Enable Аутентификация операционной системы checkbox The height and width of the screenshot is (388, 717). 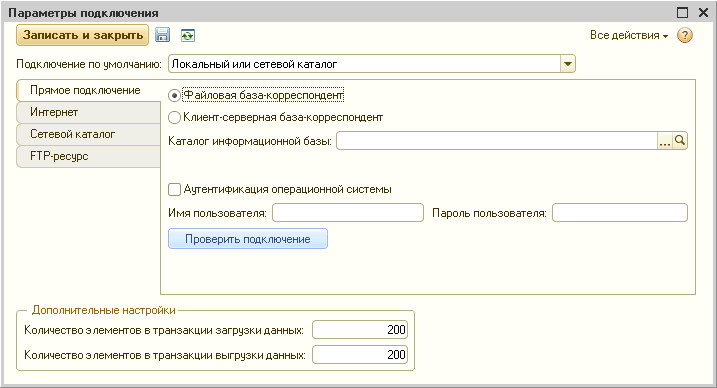click(x=174, y=189)
